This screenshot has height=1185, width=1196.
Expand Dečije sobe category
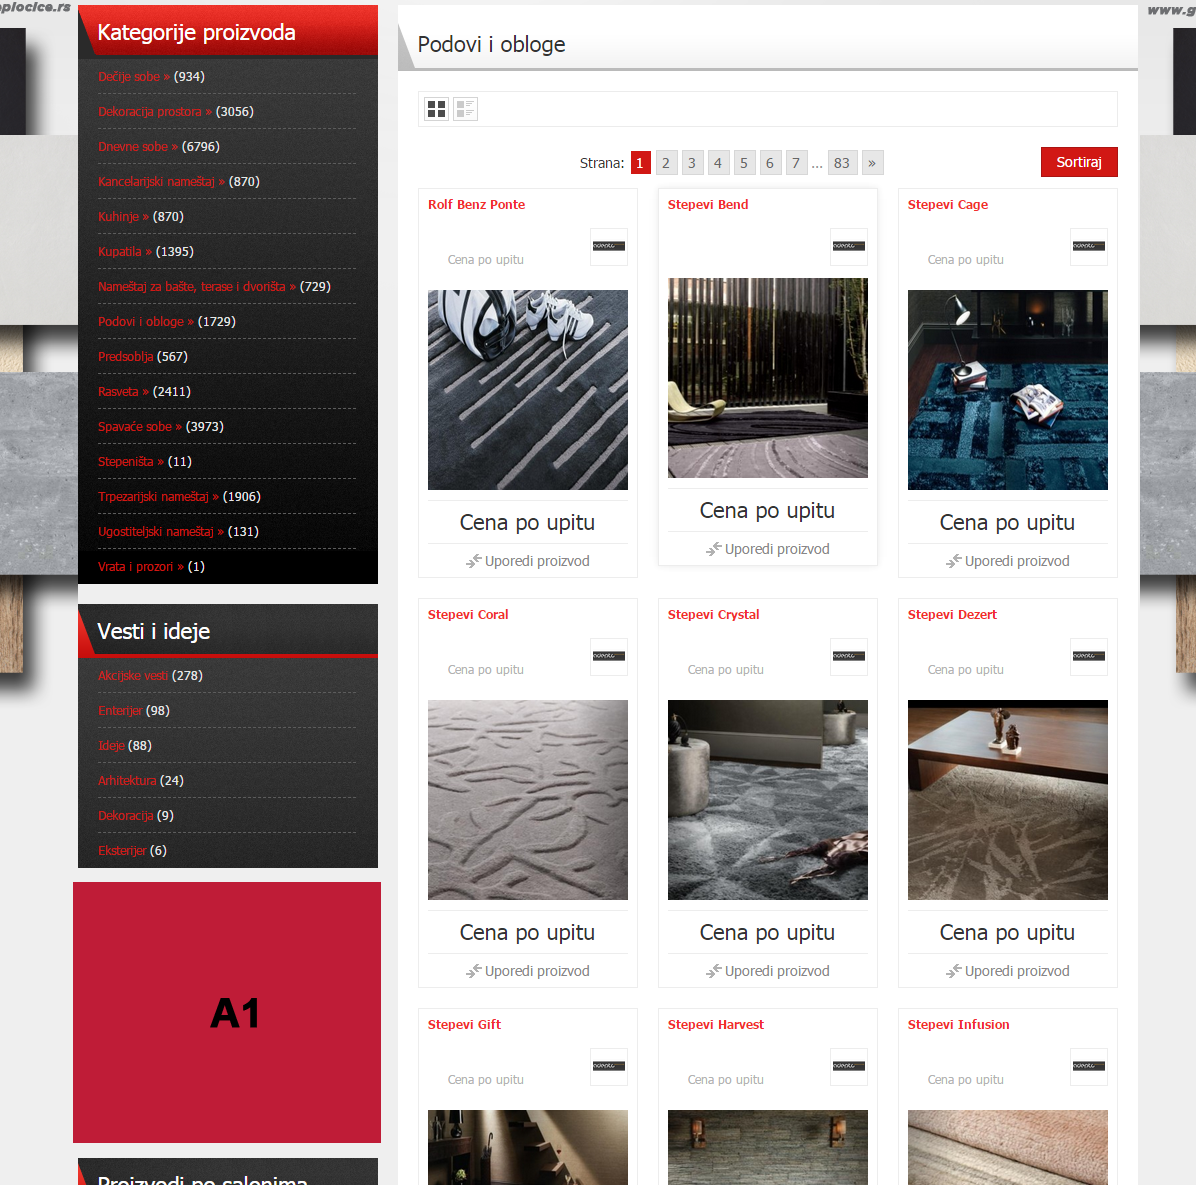point(134,77)
